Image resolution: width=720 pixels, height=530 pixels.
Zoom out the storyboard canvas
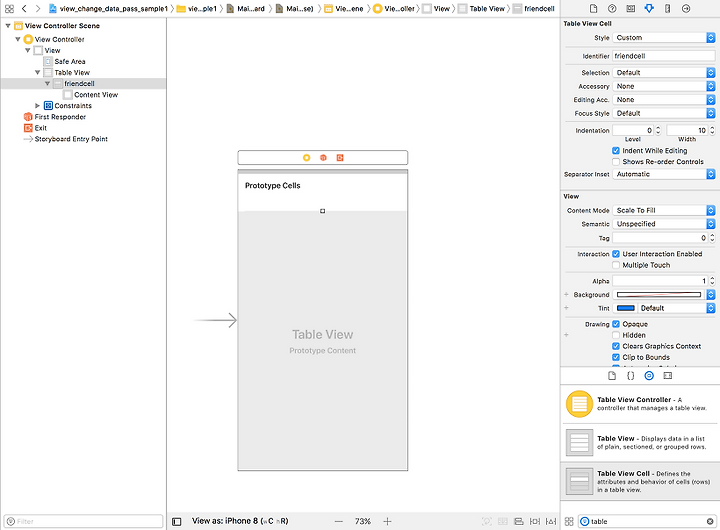click(x=339, y=521)
